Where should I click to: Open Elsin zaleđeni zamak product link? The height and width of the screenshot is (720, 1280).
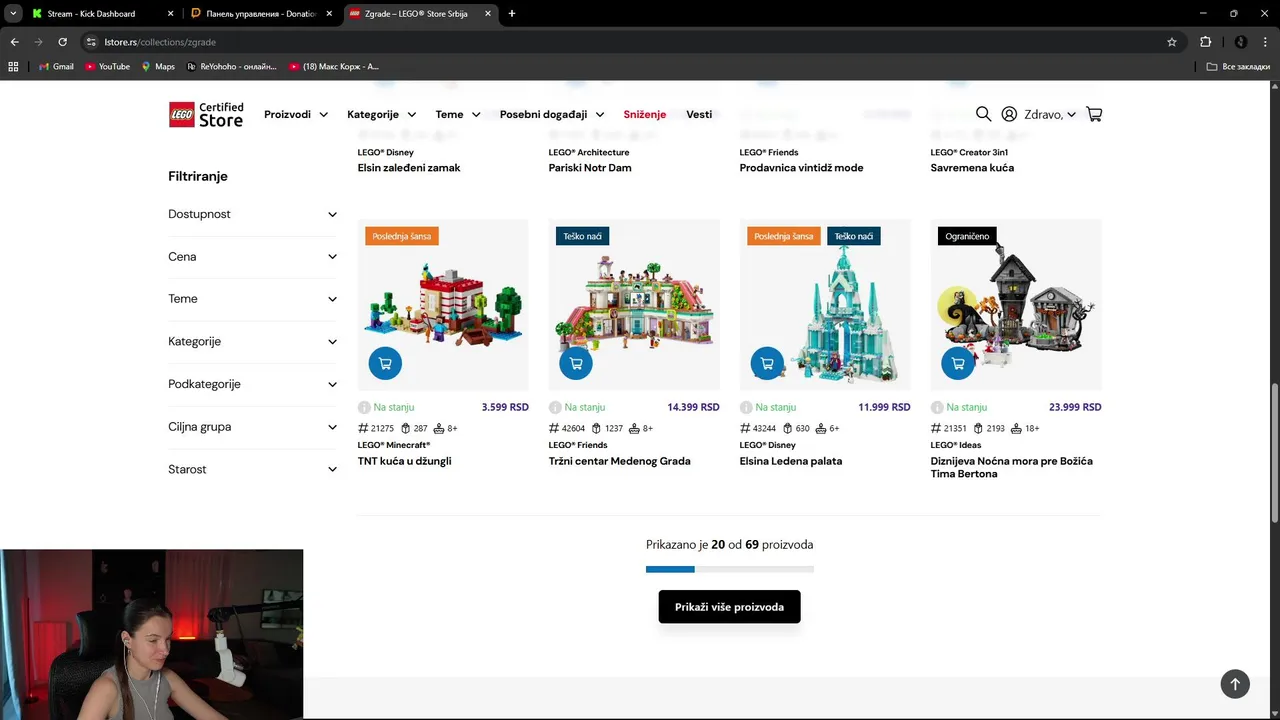(409, 168)
